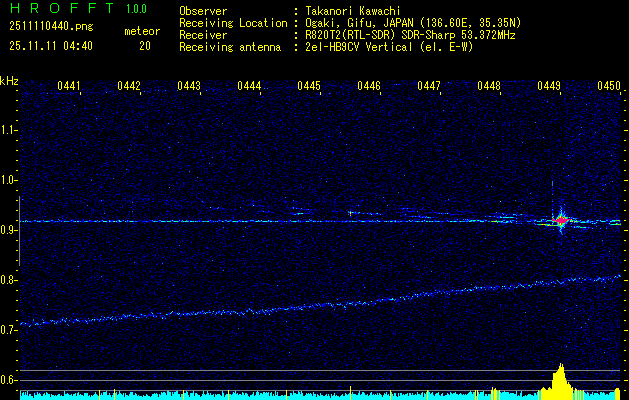Click the meteor count value 20

(145, 46)
